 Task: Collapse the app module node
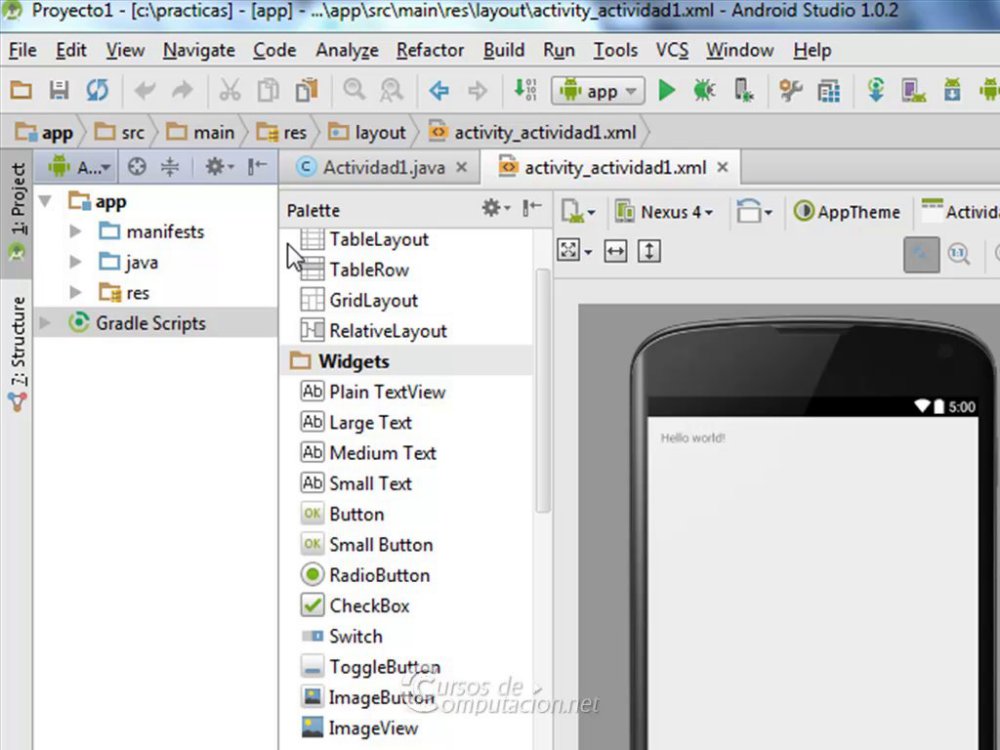[45, 201]
